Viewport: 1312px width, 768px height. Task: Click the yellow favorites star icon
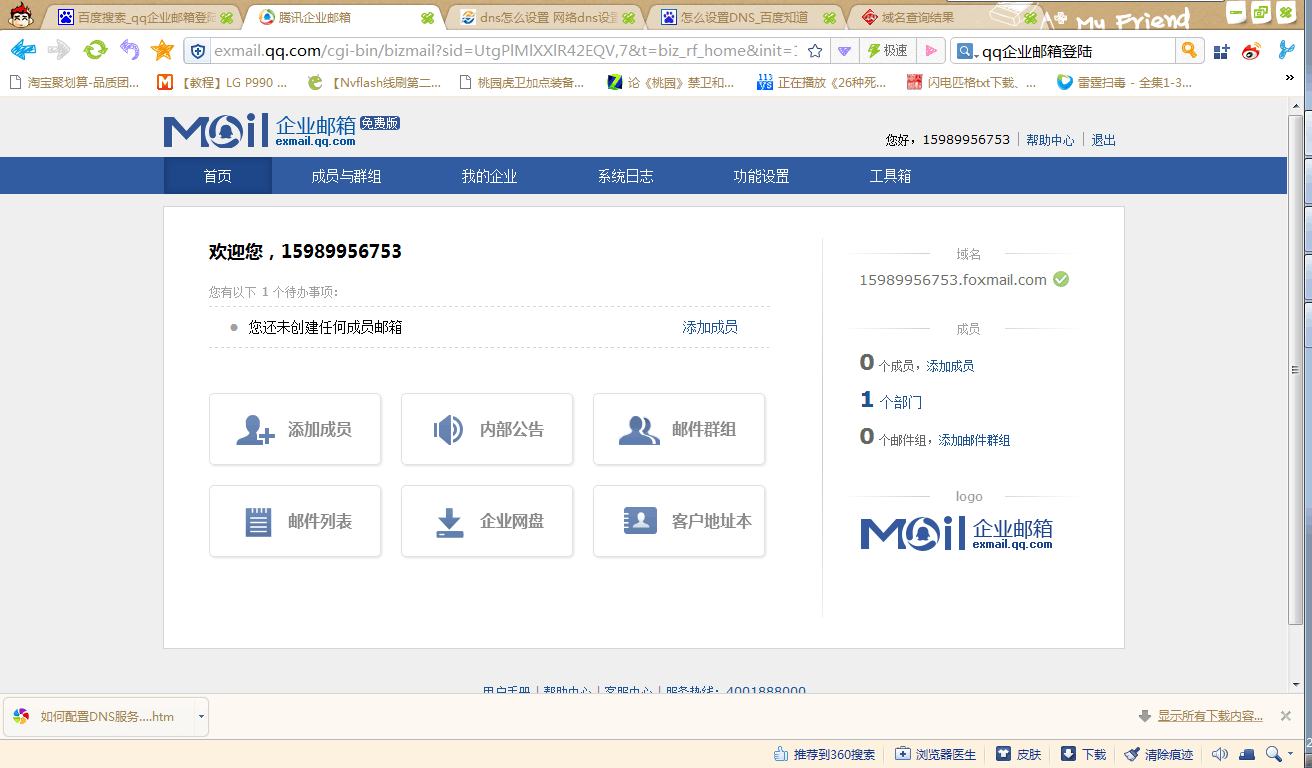coord(162,50)
